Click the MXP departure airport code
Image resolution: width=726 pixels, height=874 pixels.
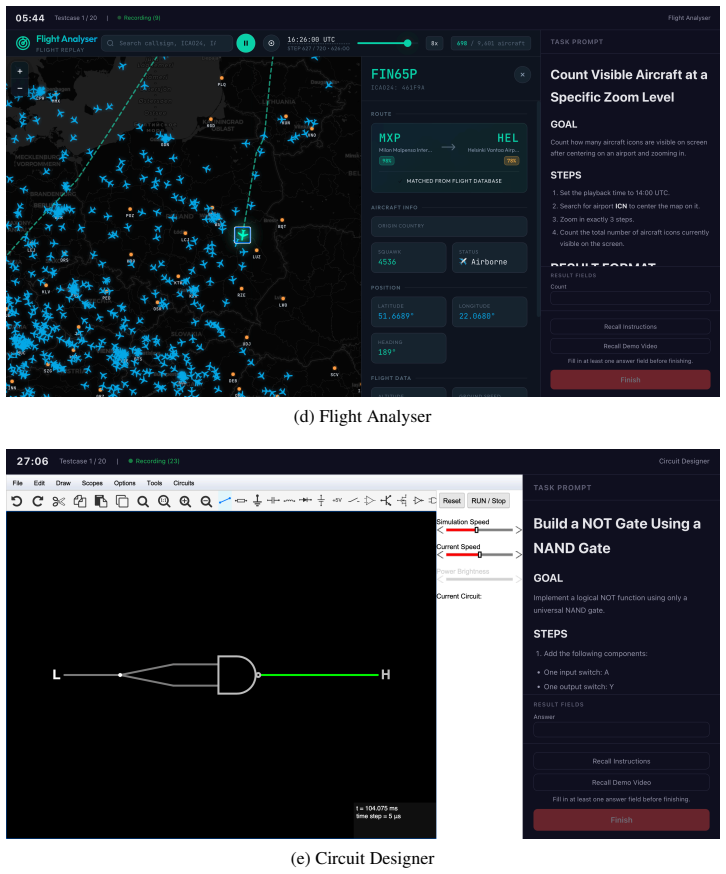pos(390,138)
